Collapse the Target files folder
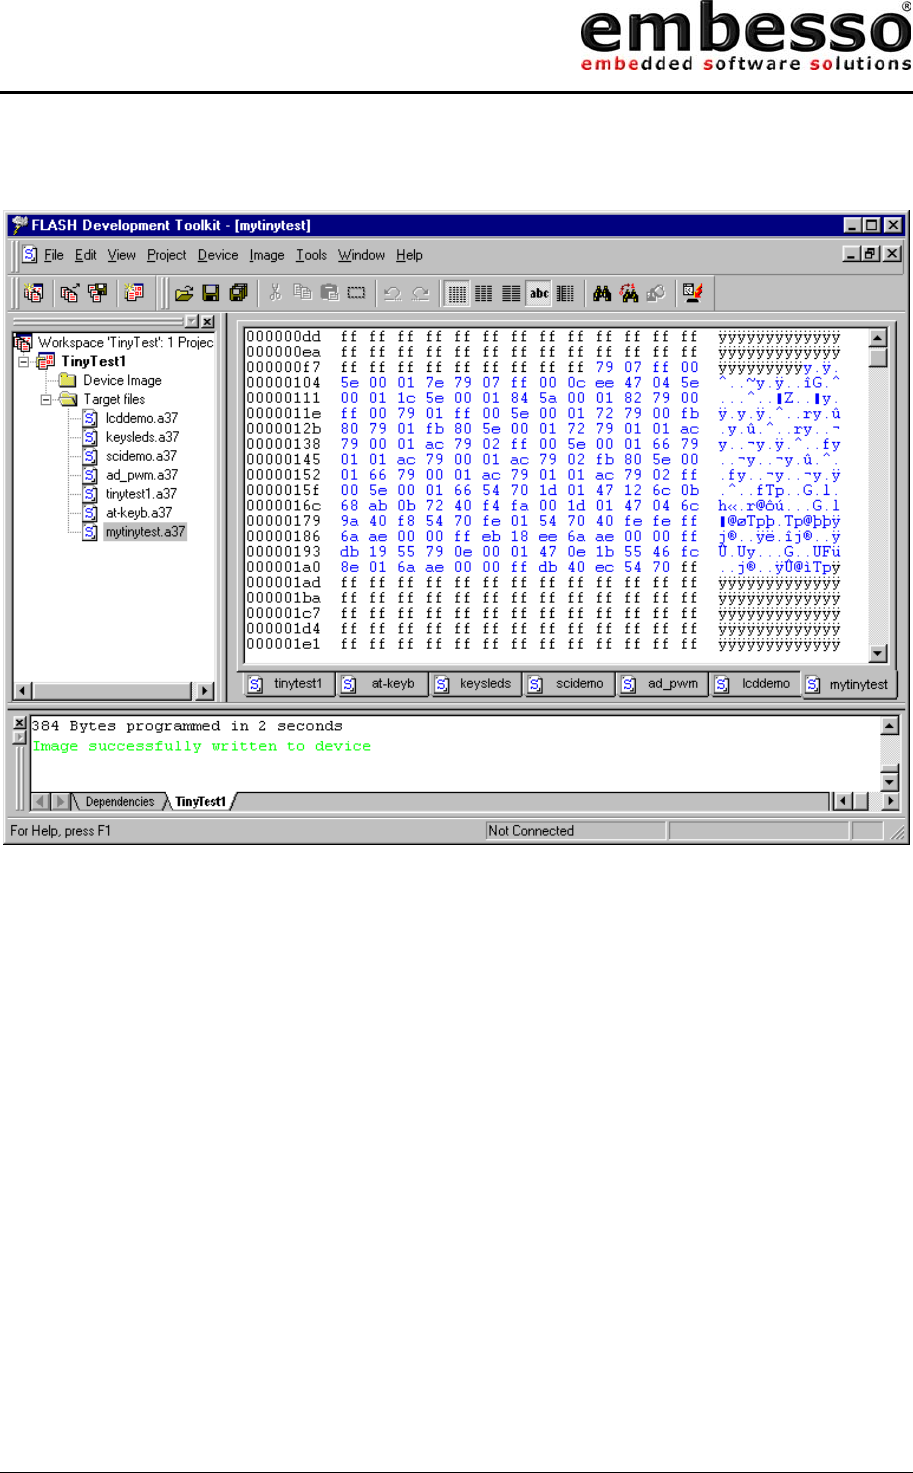 pos(46,399)
